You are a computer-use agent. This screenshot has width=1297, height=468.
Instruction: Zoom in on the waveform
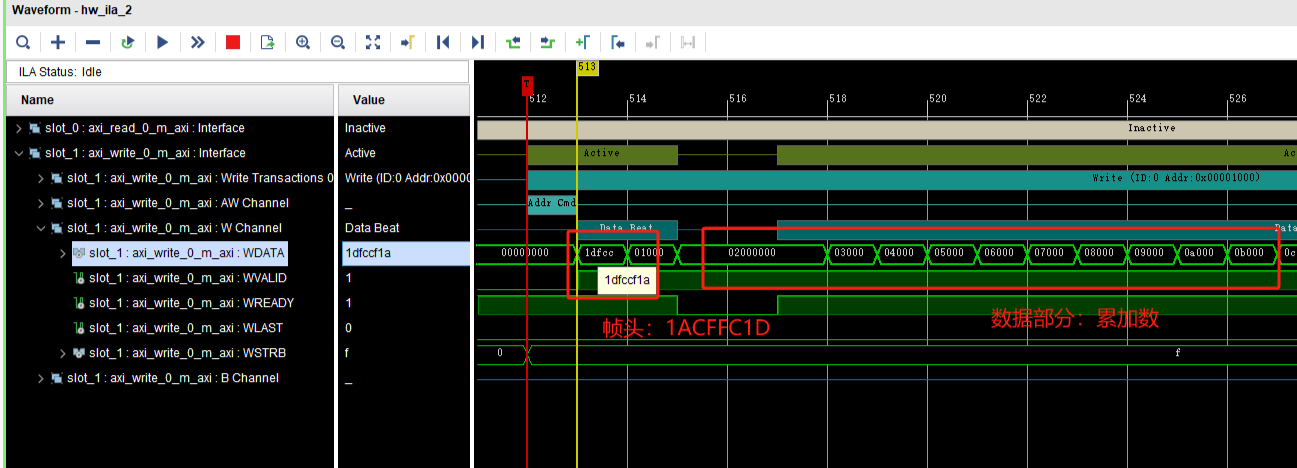point(303,42)
